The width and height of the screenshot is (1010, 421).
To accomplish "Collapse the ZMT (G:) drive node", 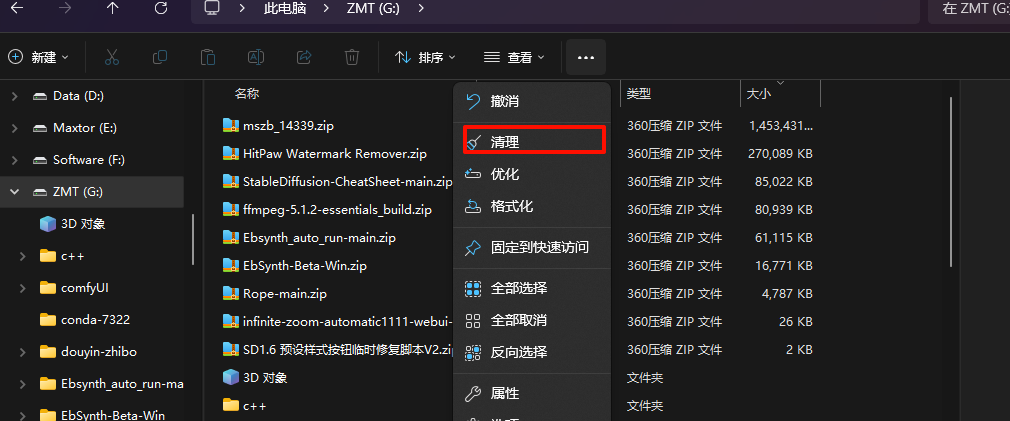I will click(x=13, y=192).
